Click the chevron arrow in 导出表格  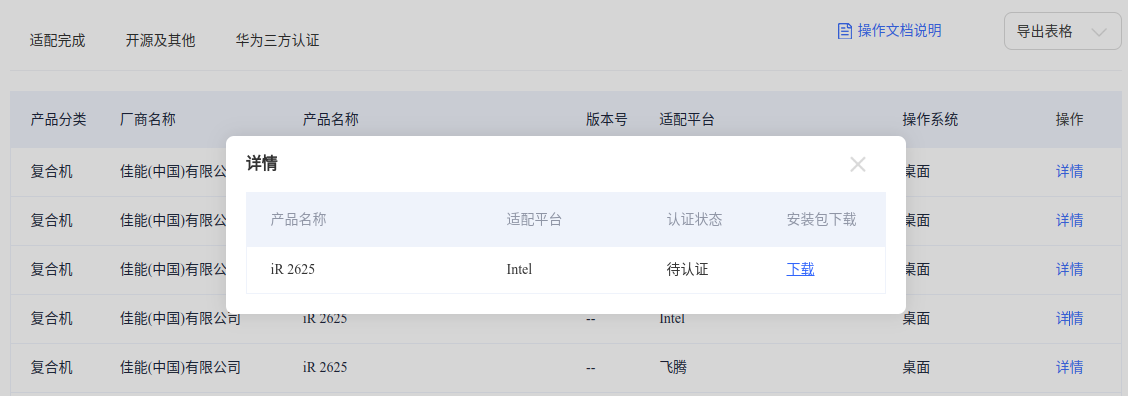(1099, 32)
